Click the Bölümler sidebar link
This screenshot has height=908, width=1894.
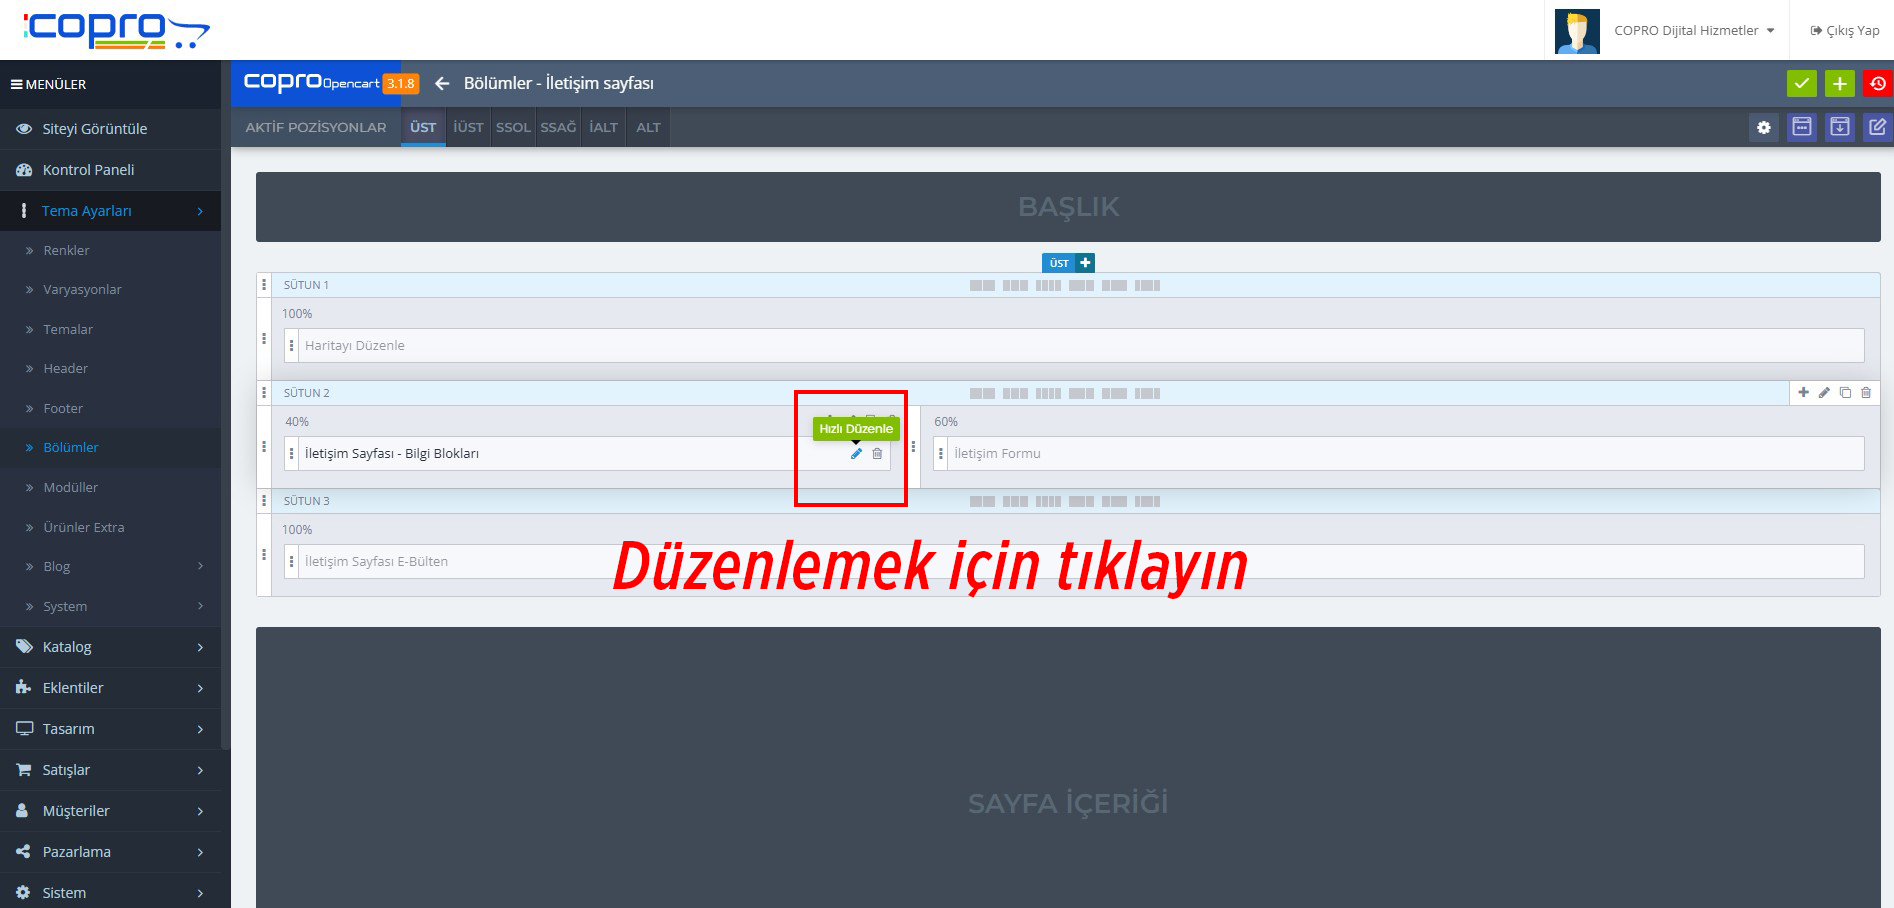point(71,447)
